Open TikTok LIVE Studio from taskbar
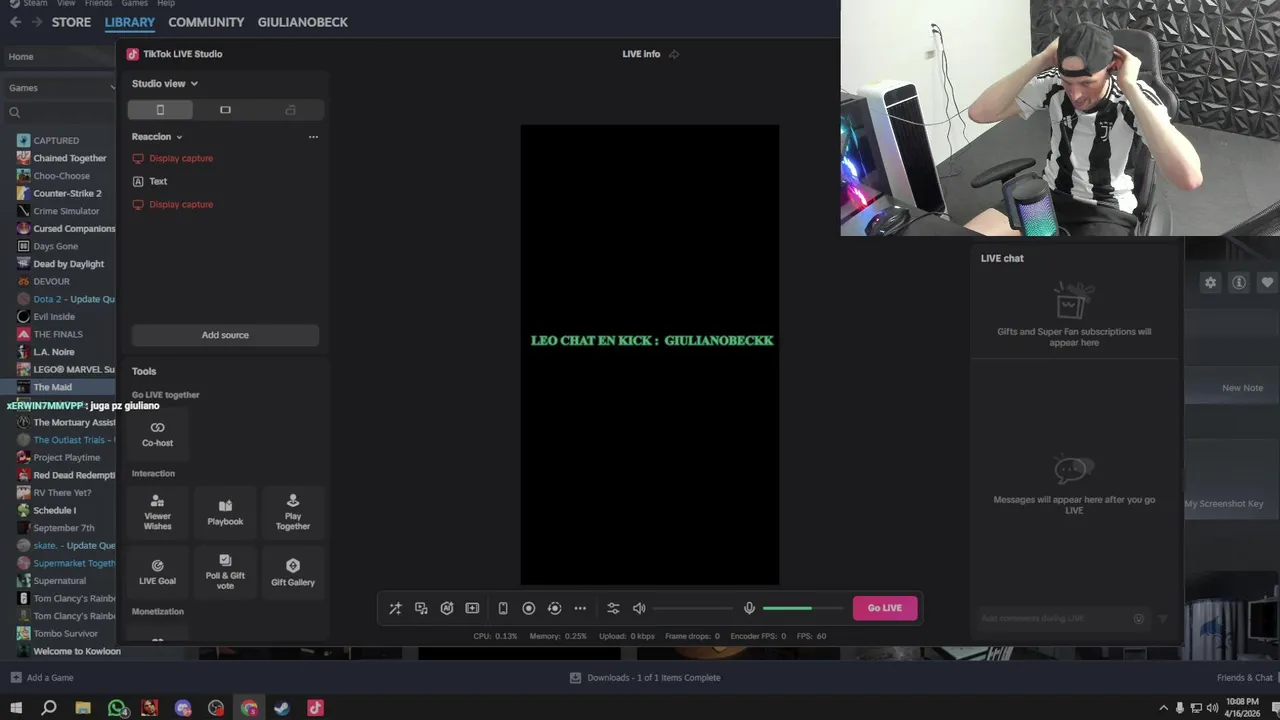 [x=315, y=708]
